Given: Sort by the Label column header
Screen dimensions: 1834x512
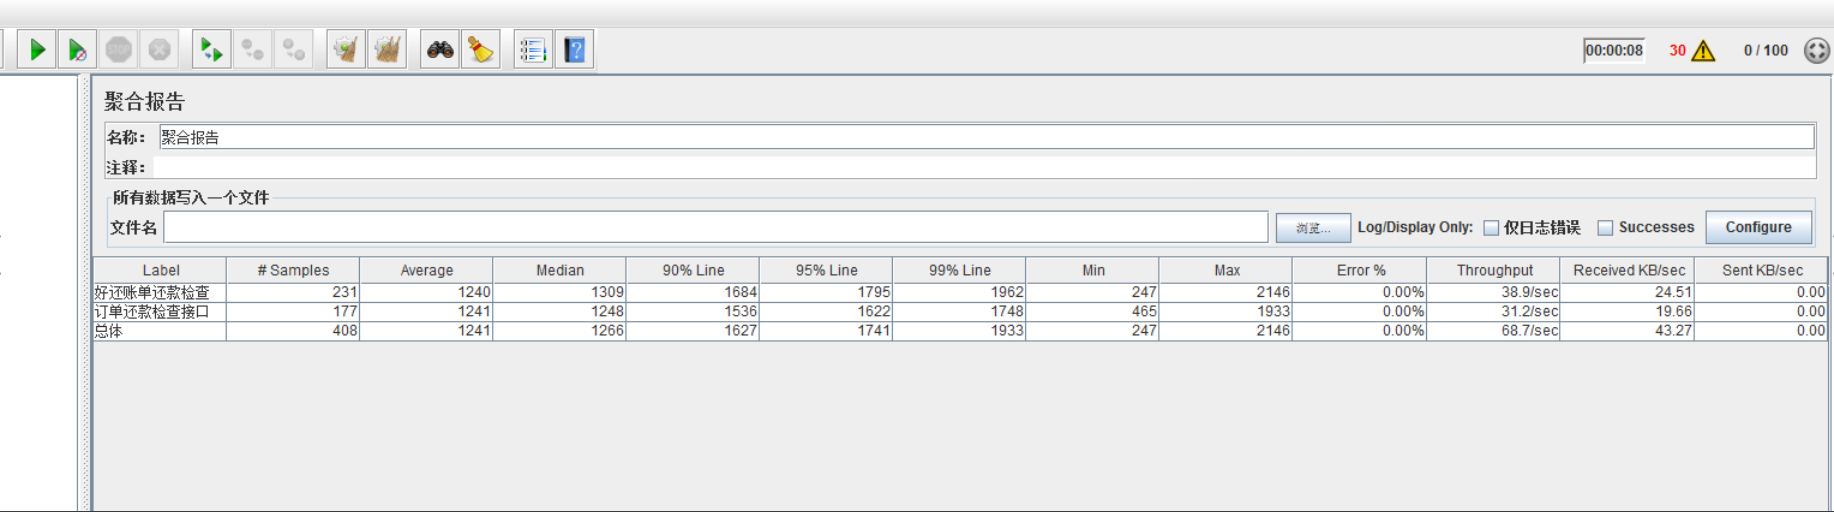Looking at the screenshot, I should click(160, 270).
